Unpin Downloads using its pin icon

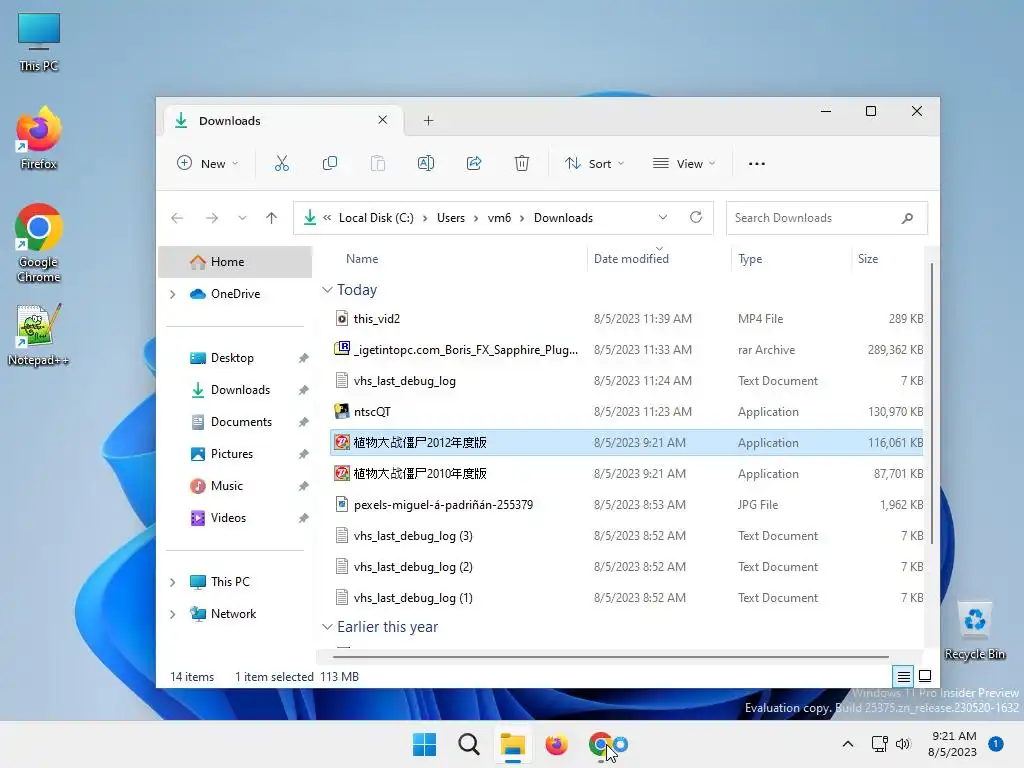coord(304,390)
